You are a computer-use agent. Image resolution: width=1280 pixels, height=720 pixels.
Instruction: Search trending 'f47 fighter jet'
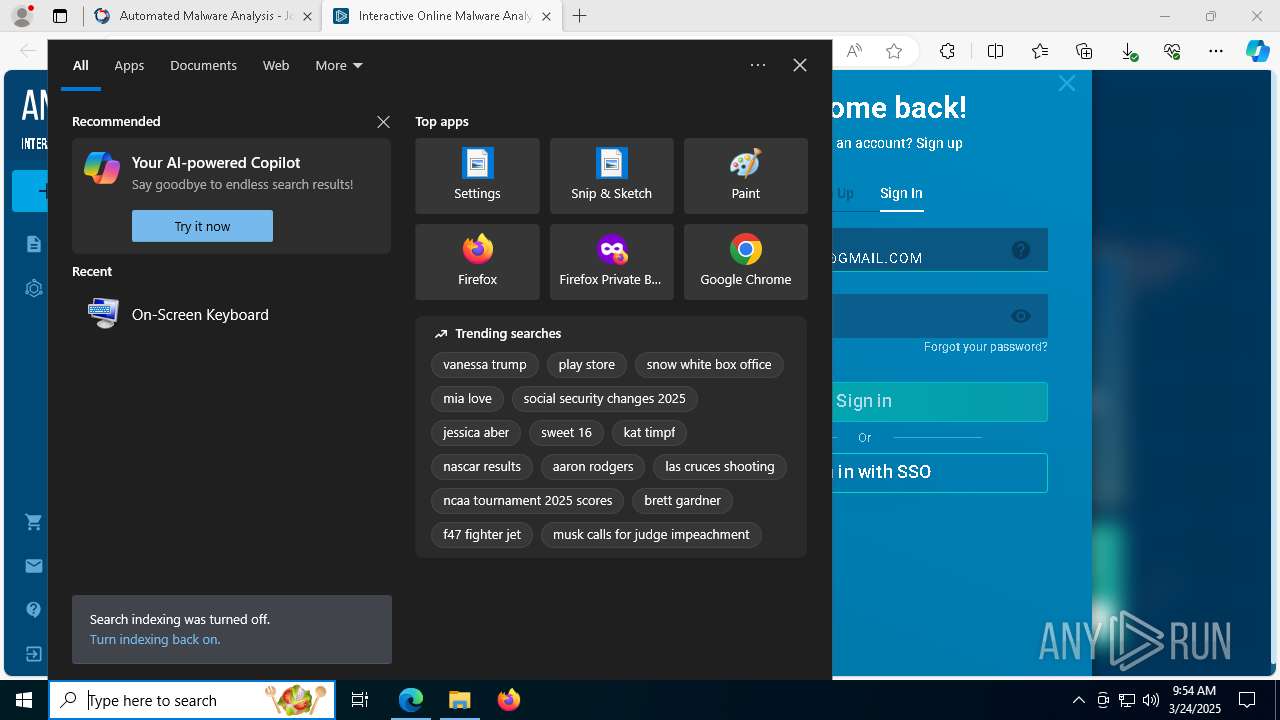pos(482,535)
